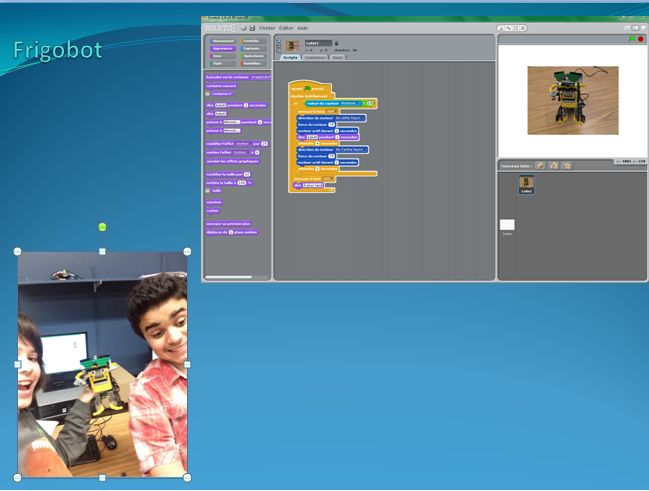Click the 'montrer' palette block
This screenshot has width=649, height=491.
click(x=214, y=202)
